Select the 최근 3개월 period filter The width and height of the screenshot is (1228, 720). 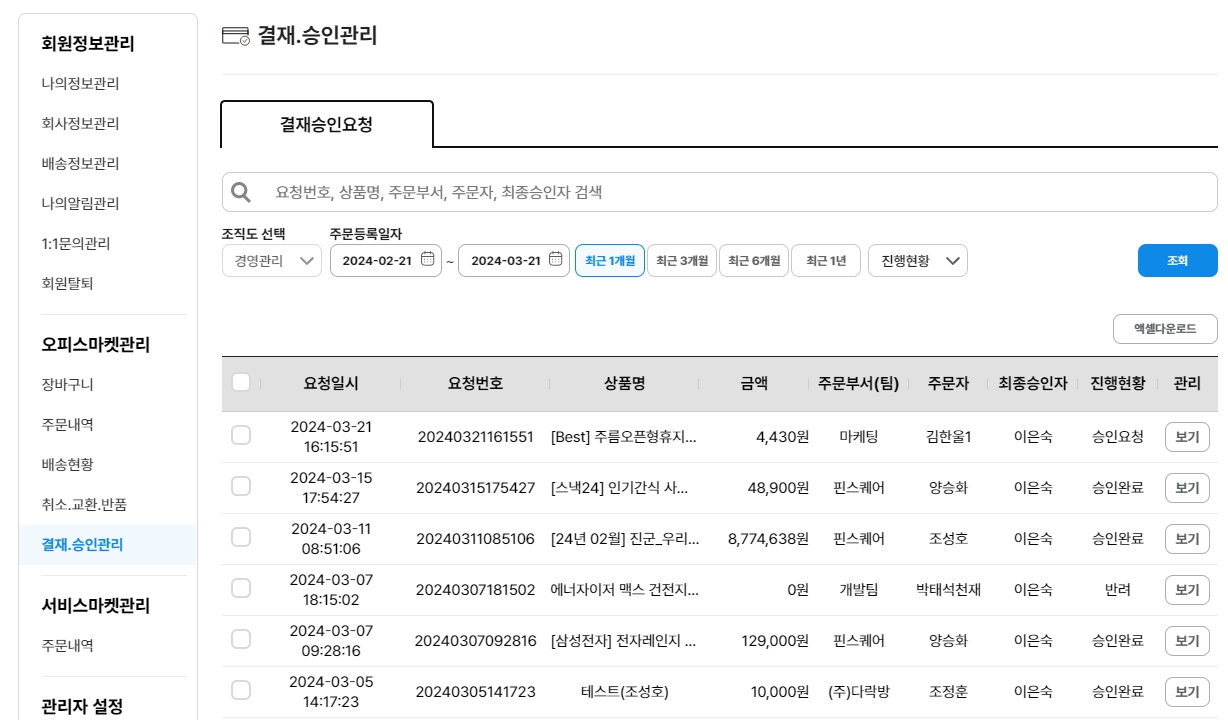tap(681, 261)
